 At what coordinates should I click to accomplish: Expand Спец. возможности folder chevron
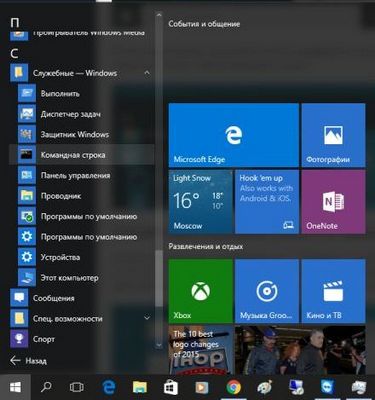[x=147, y=318]
